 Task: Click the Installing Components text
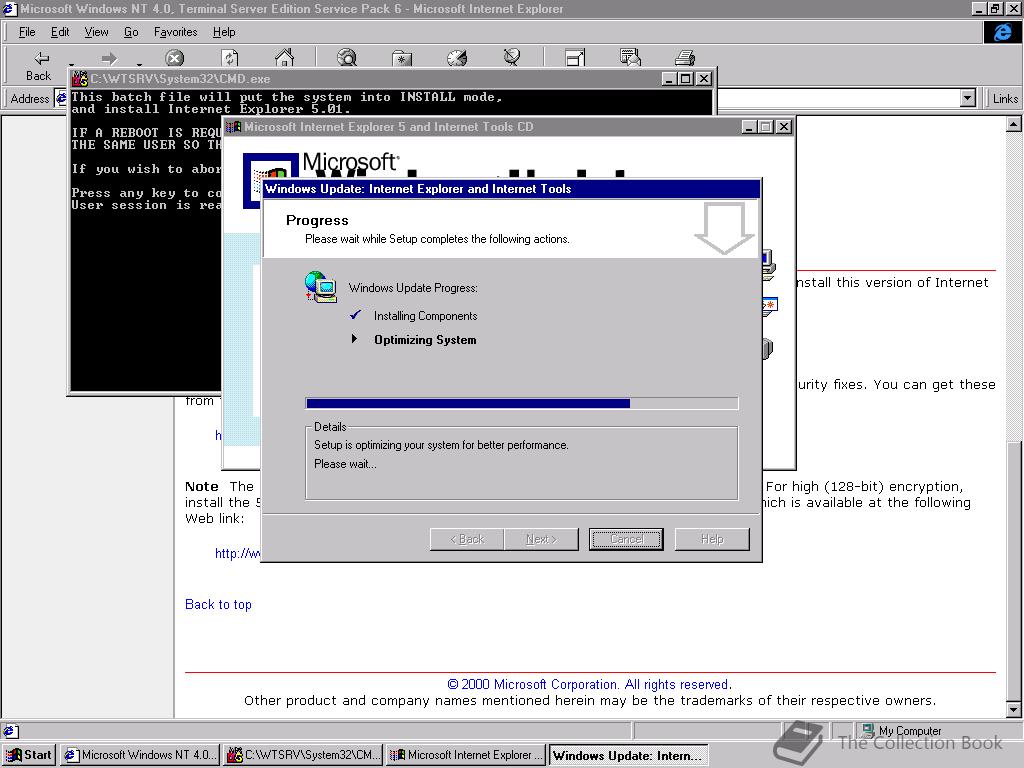(425, 316)
